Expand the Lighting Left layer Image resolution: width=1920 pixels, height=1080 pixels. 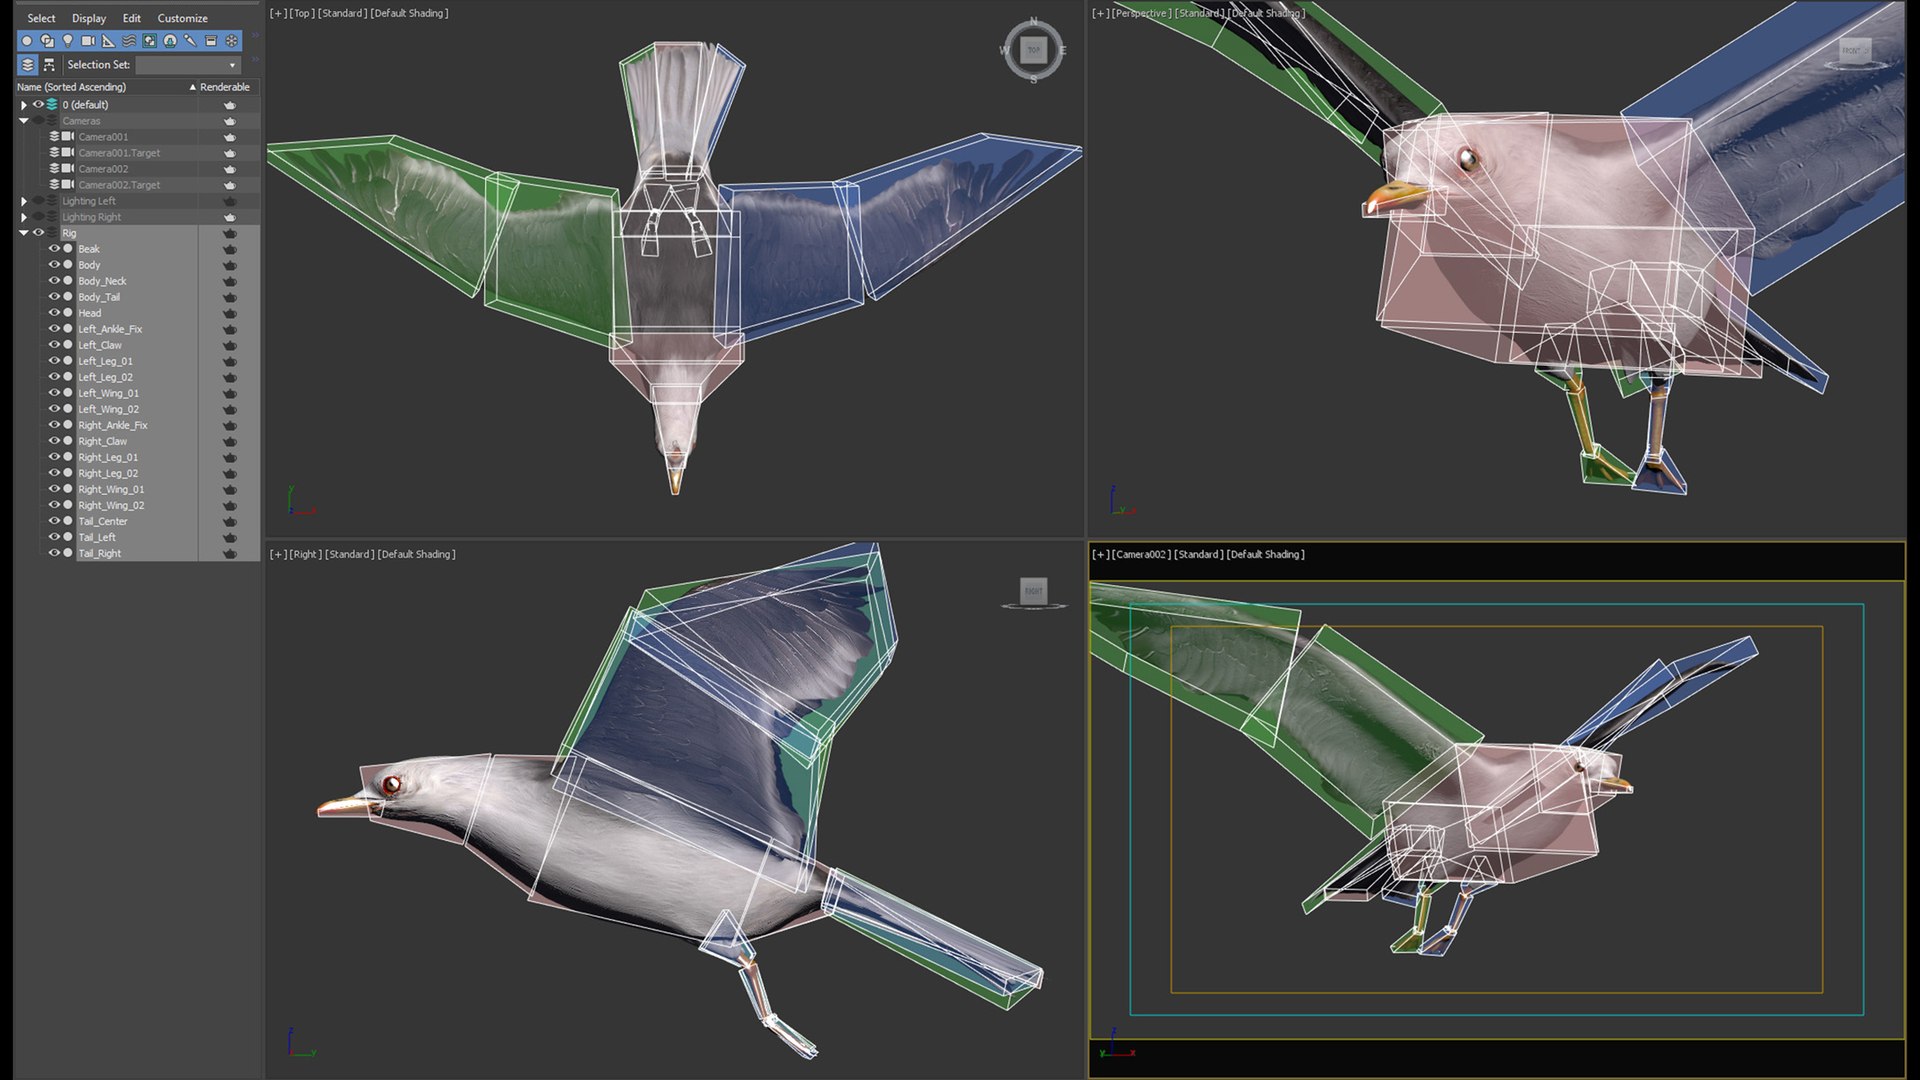coord(23,201)
